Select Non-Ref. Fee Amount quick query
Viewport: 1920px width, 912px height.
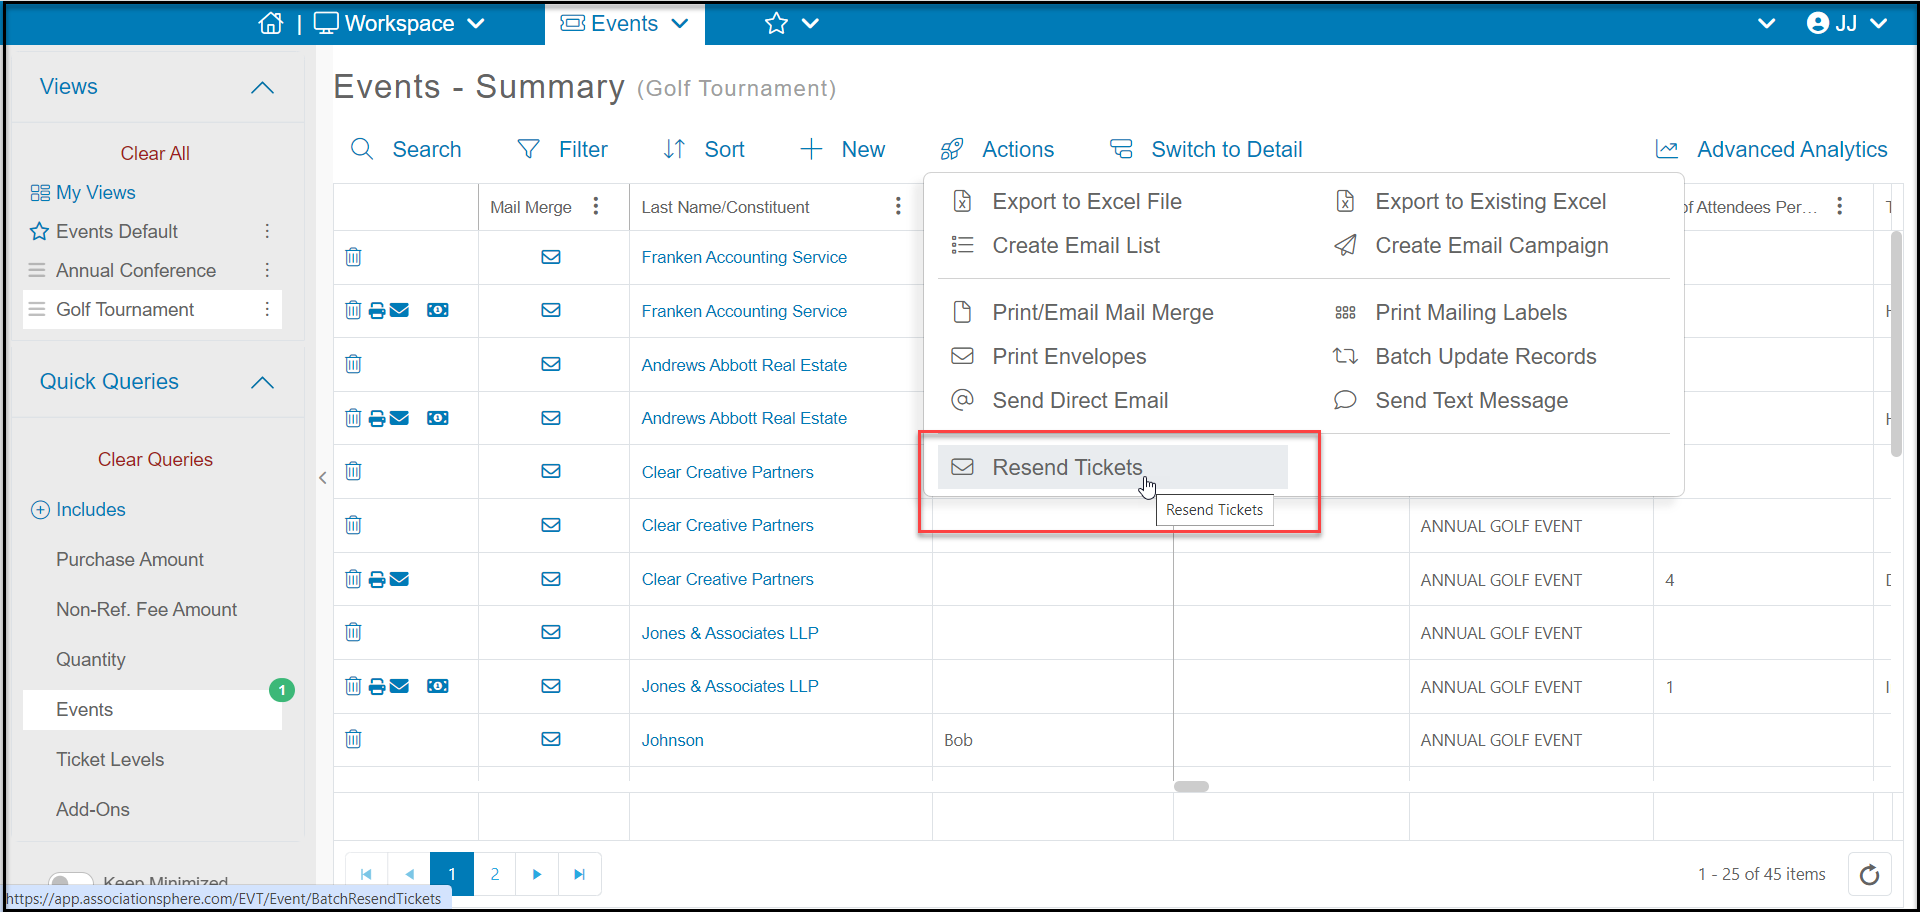pyautogui.click(x=146, y=609)
